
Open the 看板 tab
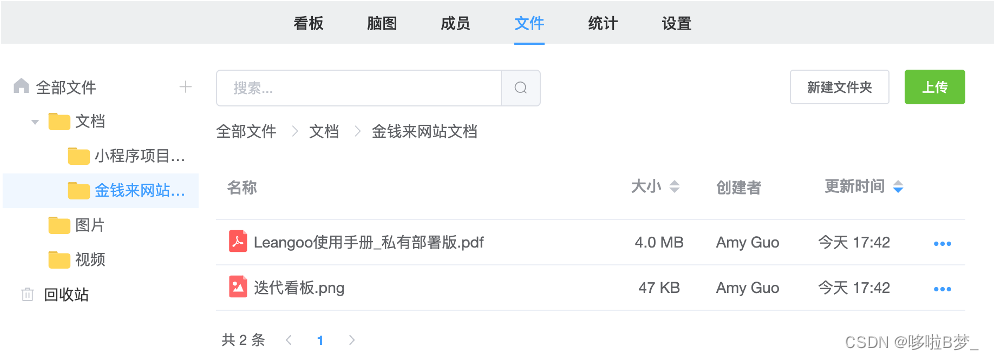(x=309, y=24)
